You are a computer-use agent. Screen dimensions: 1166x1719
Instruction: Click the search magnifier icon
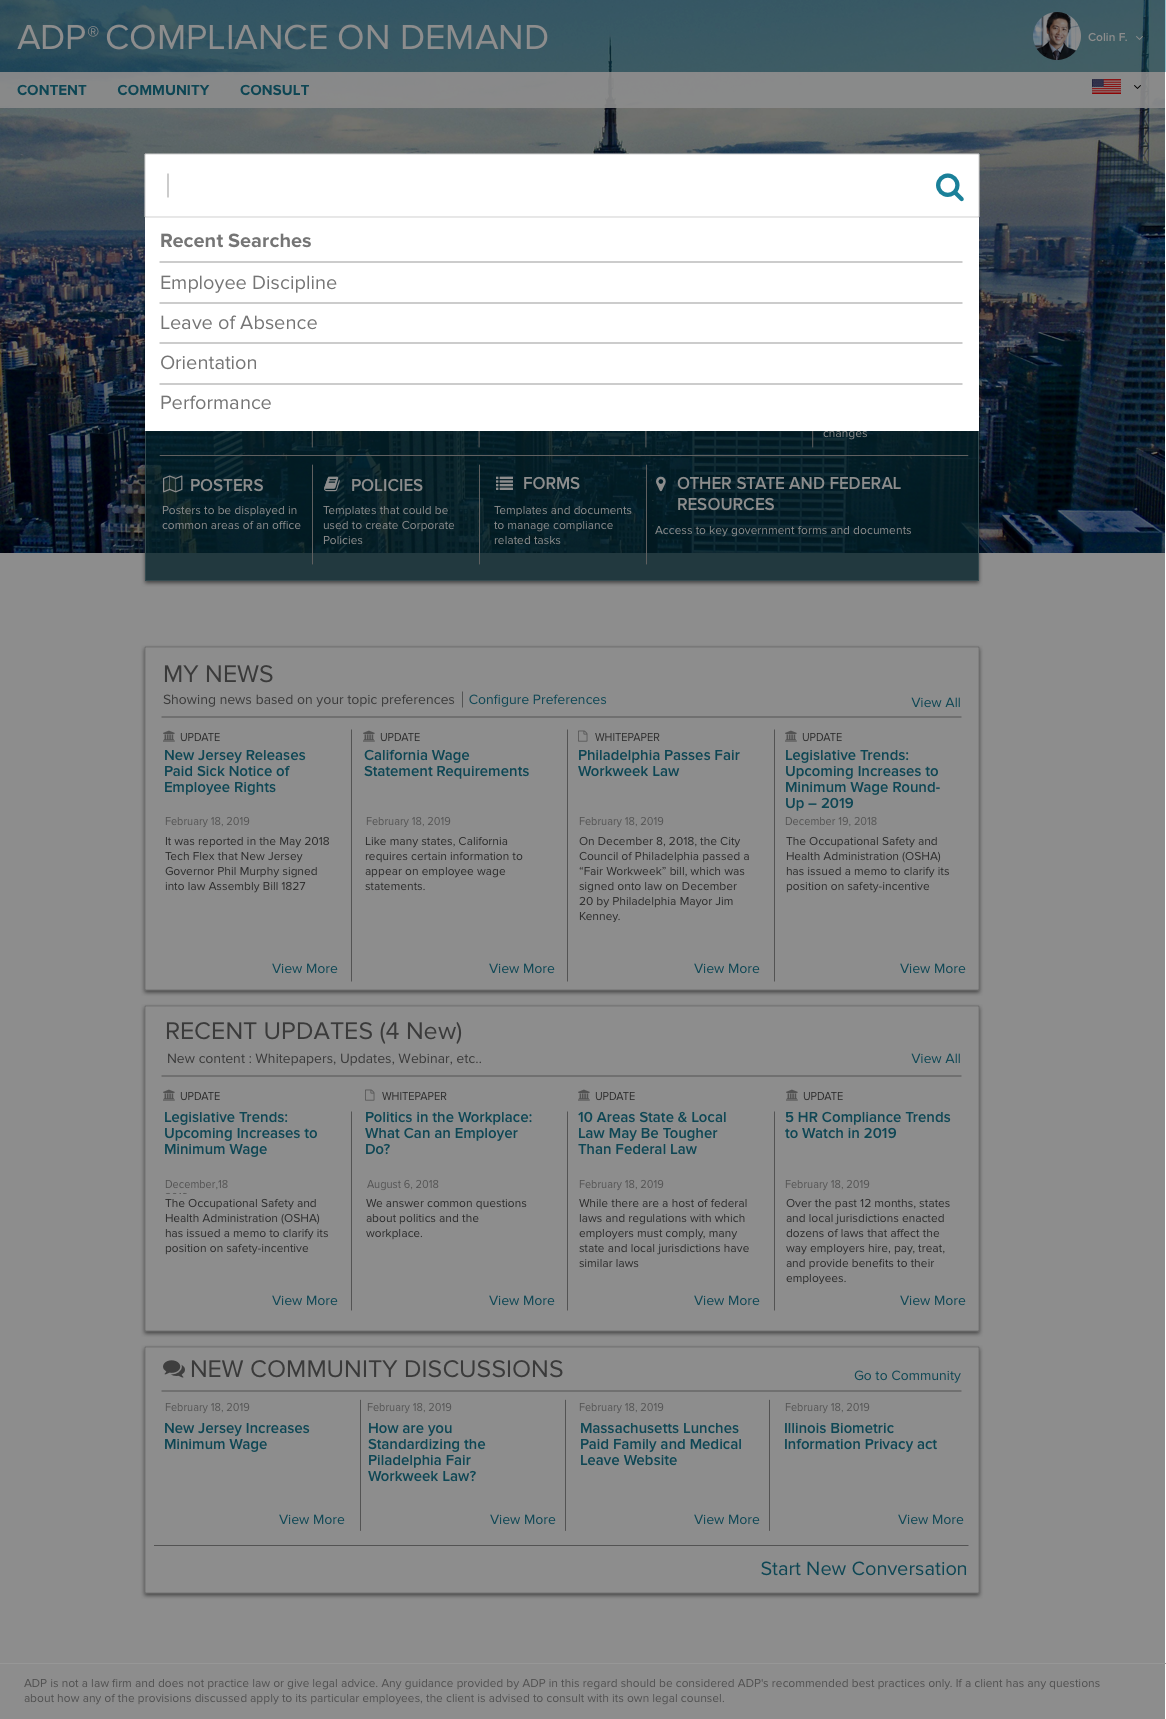tap(949, 187)
